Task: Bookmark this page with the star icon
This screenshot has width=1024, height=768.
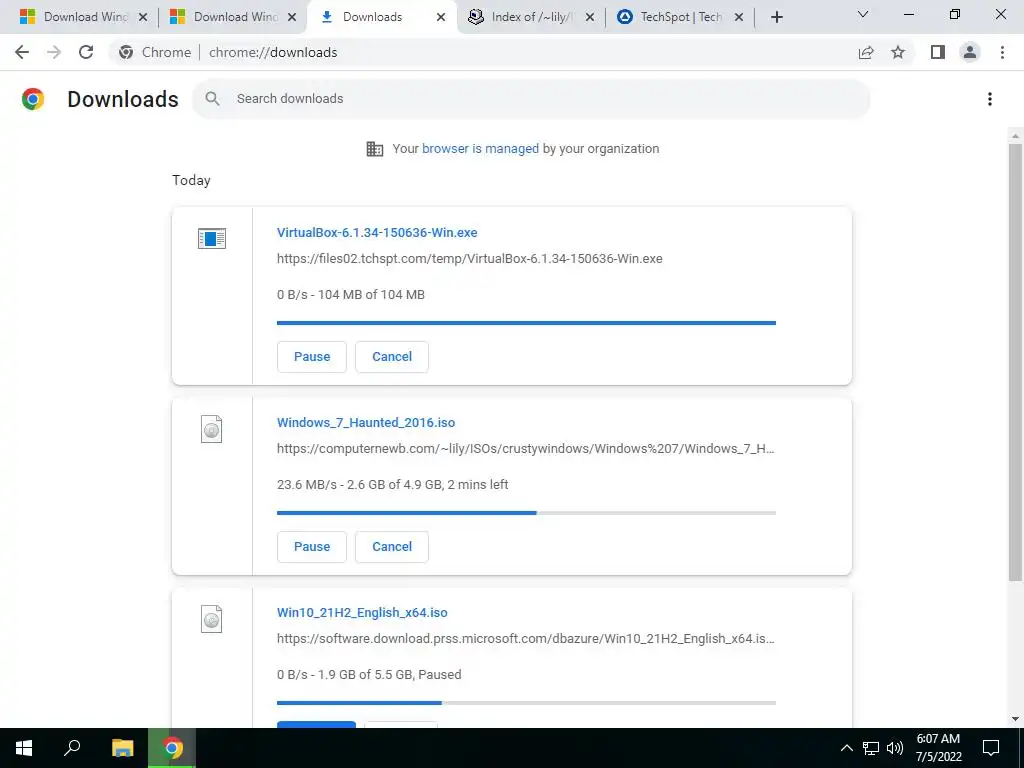Action: click(x=898, y=52)
